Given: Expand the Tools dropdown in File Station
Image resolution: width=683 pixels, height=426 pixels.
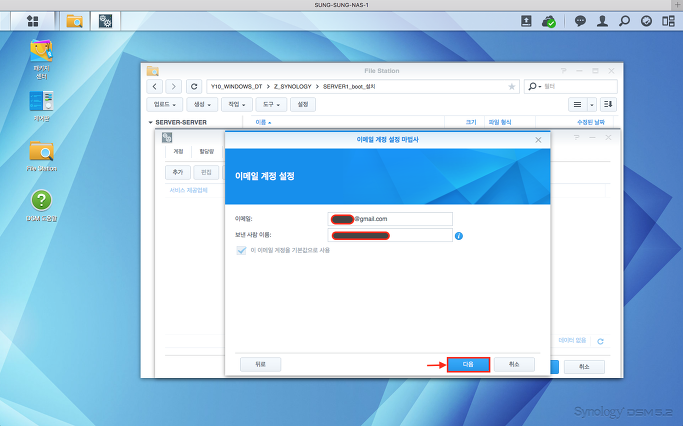Looking at the screenshot, I should (x=271, y=105).
